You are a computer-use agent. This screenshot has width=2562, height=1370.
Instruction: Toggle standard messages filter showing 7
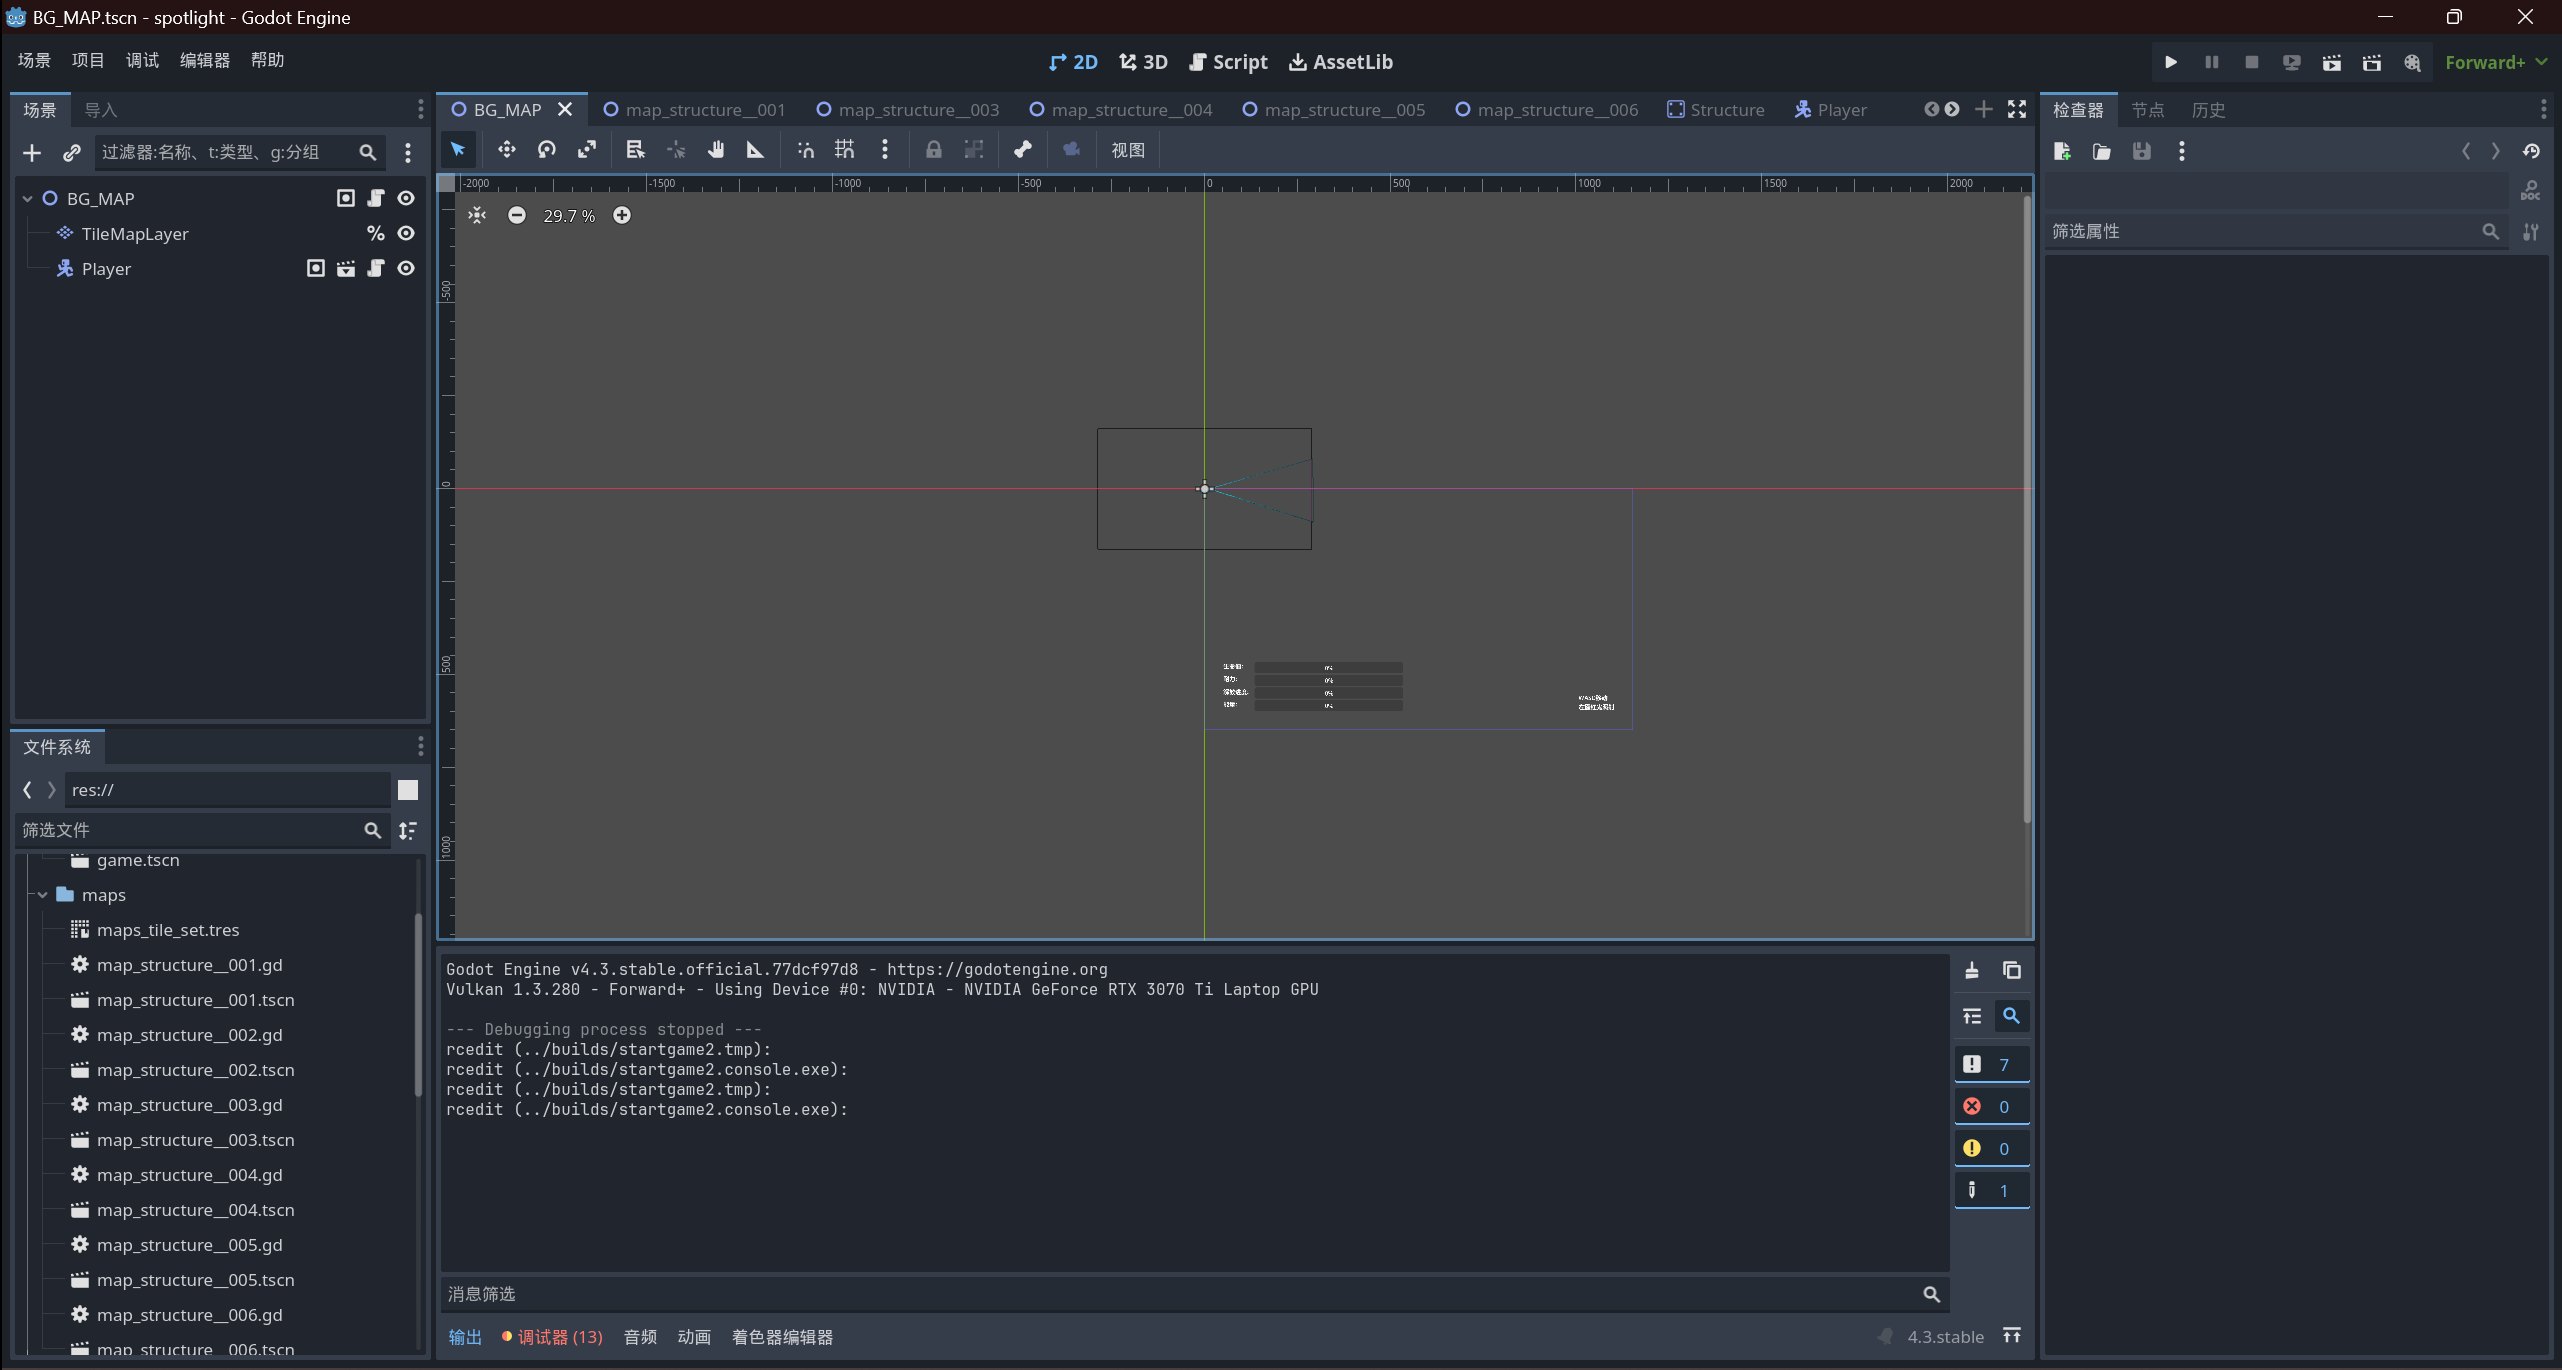point(1992,1065)
